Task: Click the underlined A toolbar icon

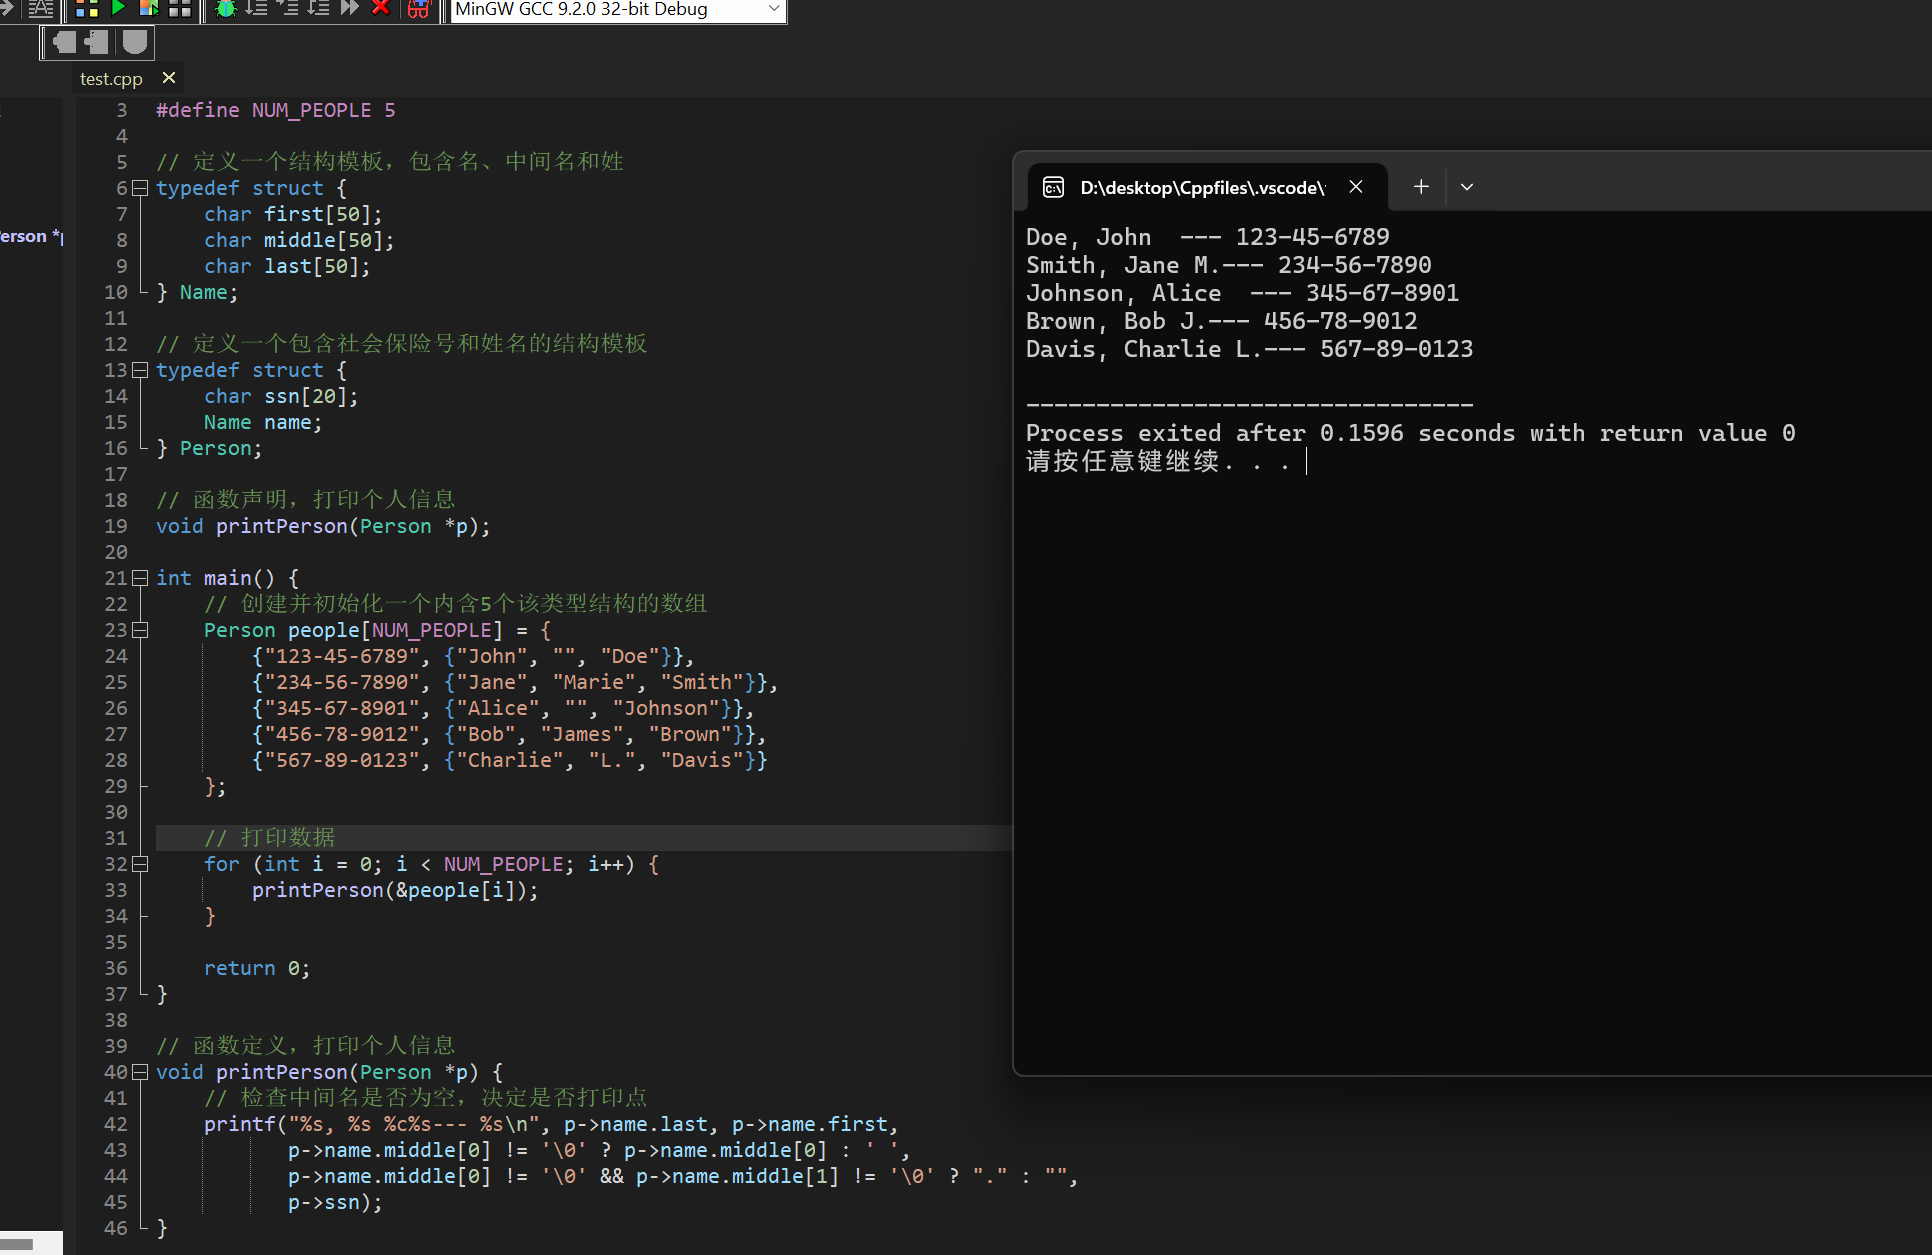Action: pos(41,9)
